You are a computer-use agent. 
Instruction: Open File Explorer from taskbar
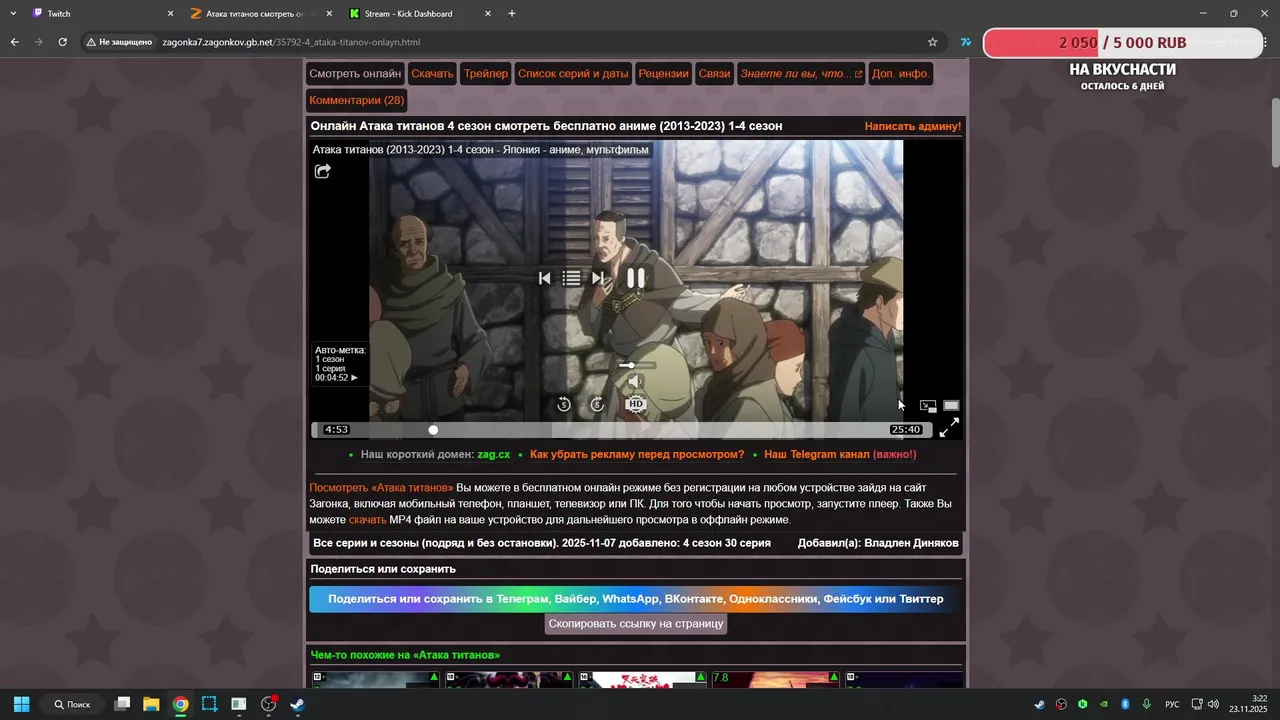151,704
